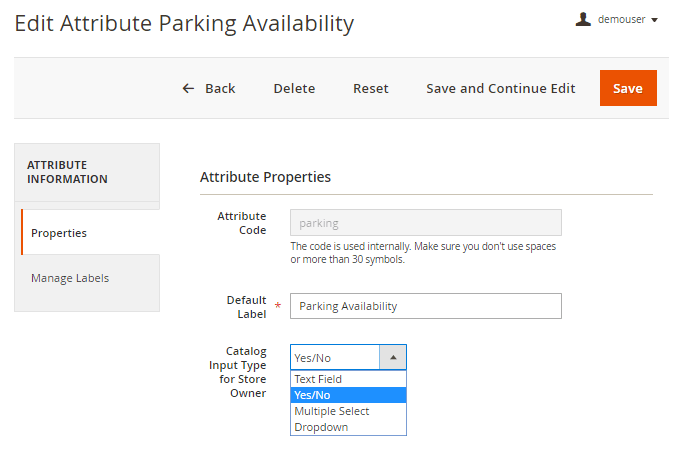The height and width of the screenshot is (451, 685).
Task: Click the Attribute Properties section heading
Action: click(265, 177)
